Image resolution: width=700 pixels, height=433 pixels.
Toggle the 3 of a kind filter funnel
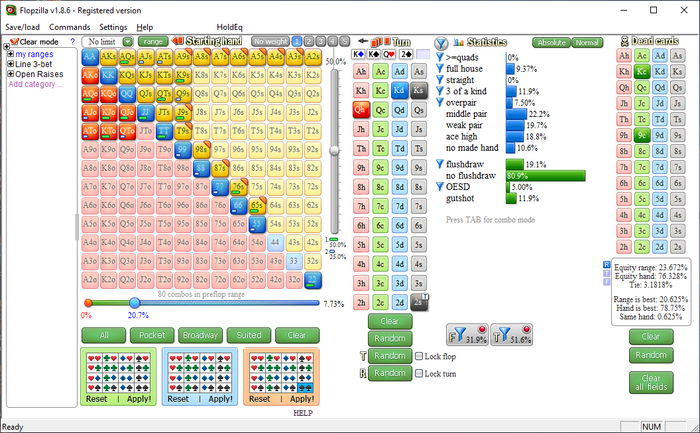click(440, 91)
